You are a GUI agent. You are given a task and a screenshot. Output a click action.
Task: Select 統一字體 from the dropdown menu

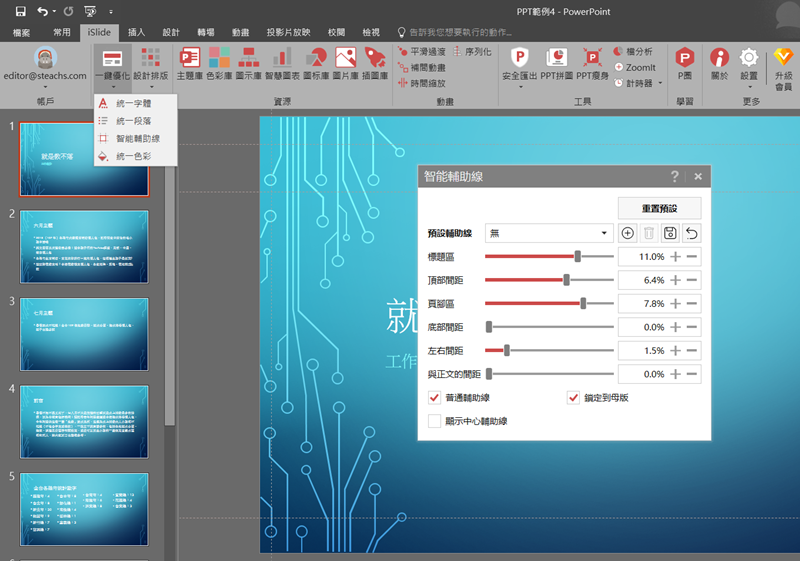[x=134, y=103]
